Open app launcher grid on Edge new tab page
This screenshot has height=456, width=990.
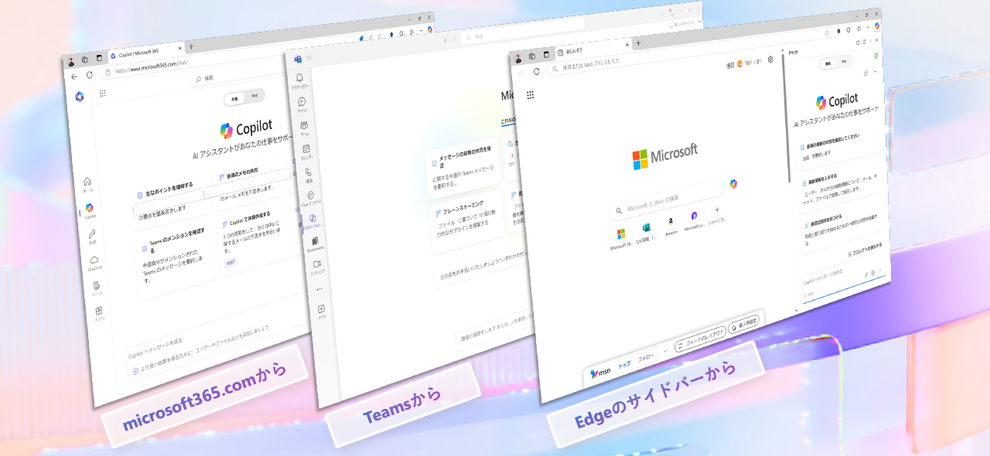tap(530, 95)
